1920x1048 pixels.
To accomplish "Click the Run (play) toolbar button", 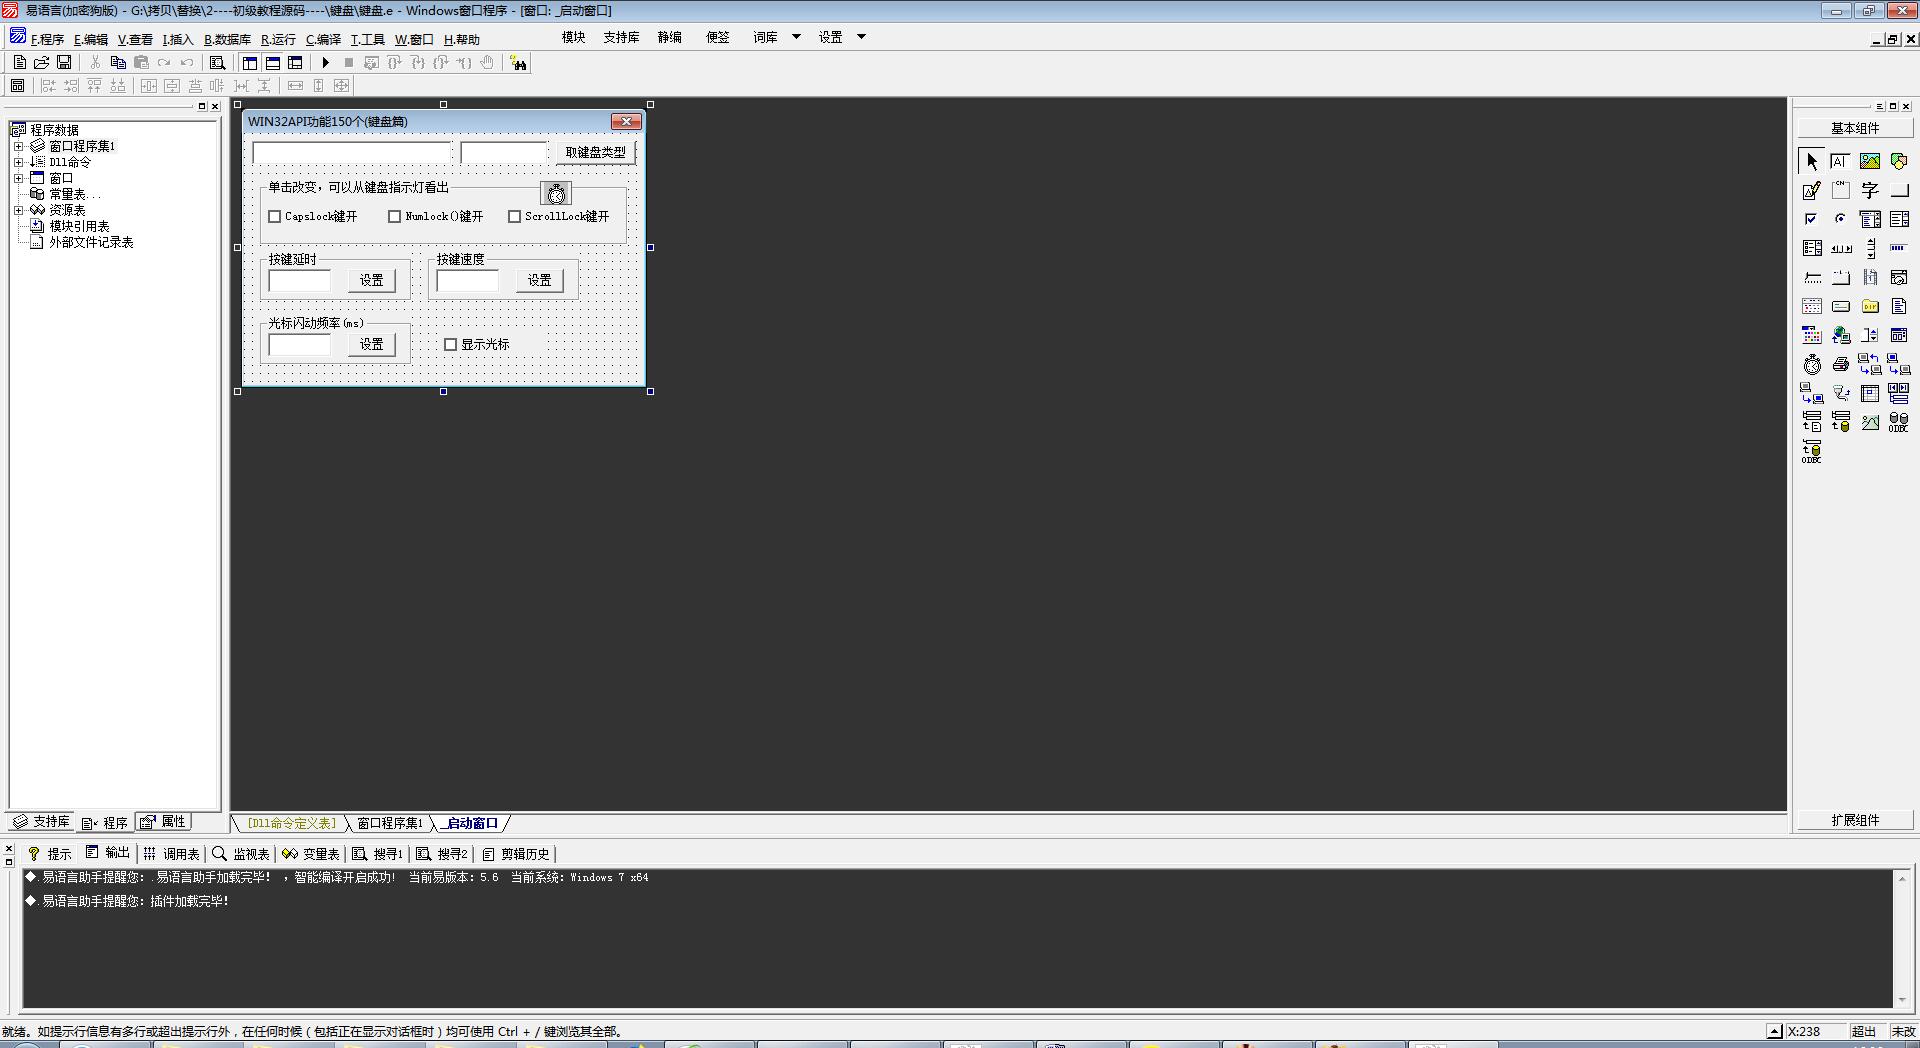I will coord(325,63).
